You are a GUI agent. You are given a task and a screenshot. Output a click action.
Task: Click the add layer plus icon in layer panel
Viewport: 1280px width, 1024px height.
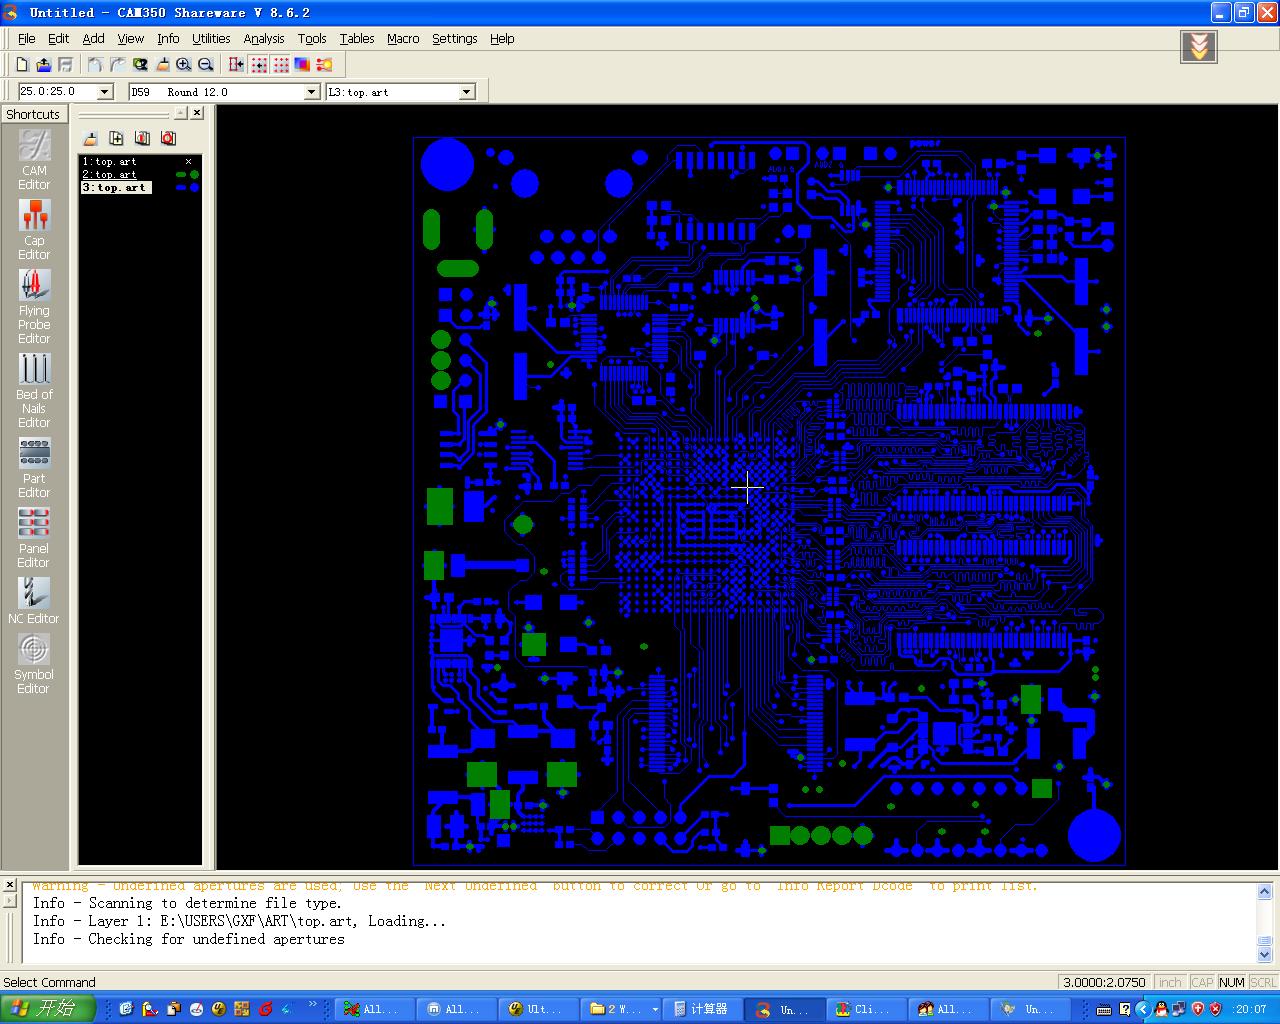point(116,138)
